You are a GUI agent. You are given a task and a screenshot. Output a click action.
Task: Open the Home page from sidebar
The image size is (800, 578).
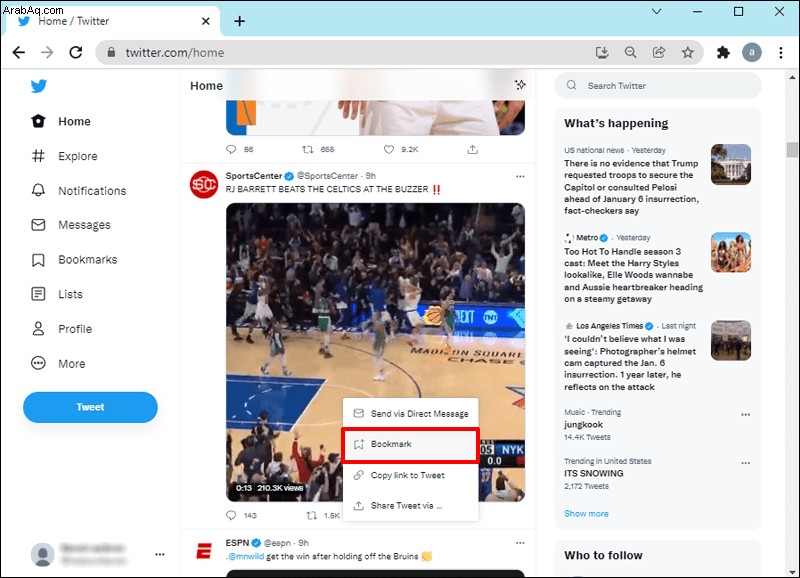[x=61, y=121]
